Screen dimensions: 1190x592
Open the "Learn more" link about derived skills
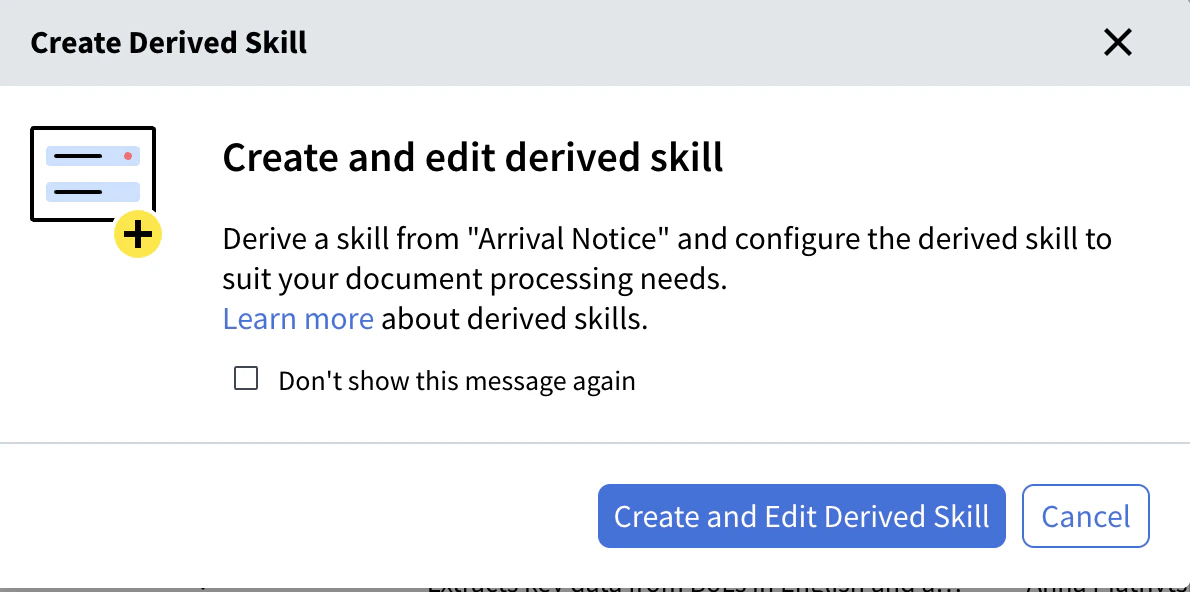click(298, 318)
